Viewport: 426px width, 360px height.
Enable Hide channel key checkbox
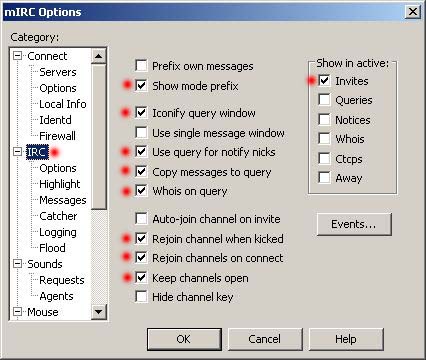141,297
